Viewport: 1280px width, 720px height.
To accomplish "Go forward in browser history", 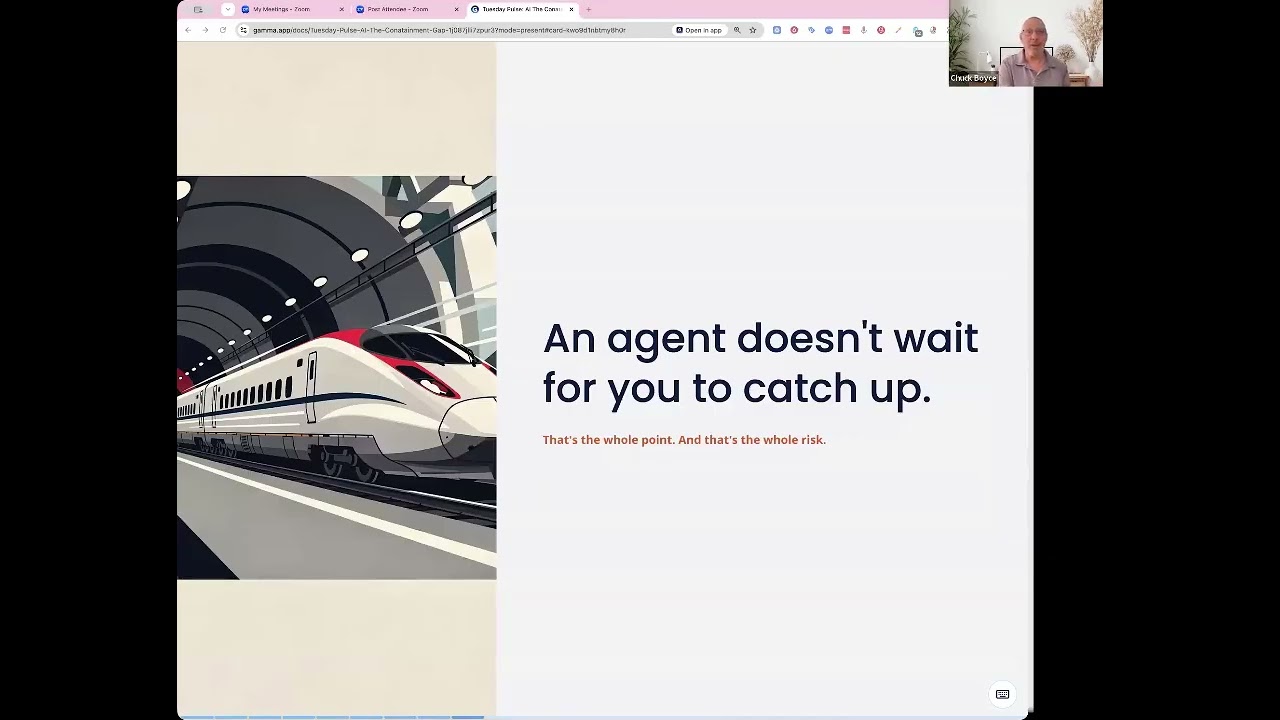I will [x=205, y=30].
